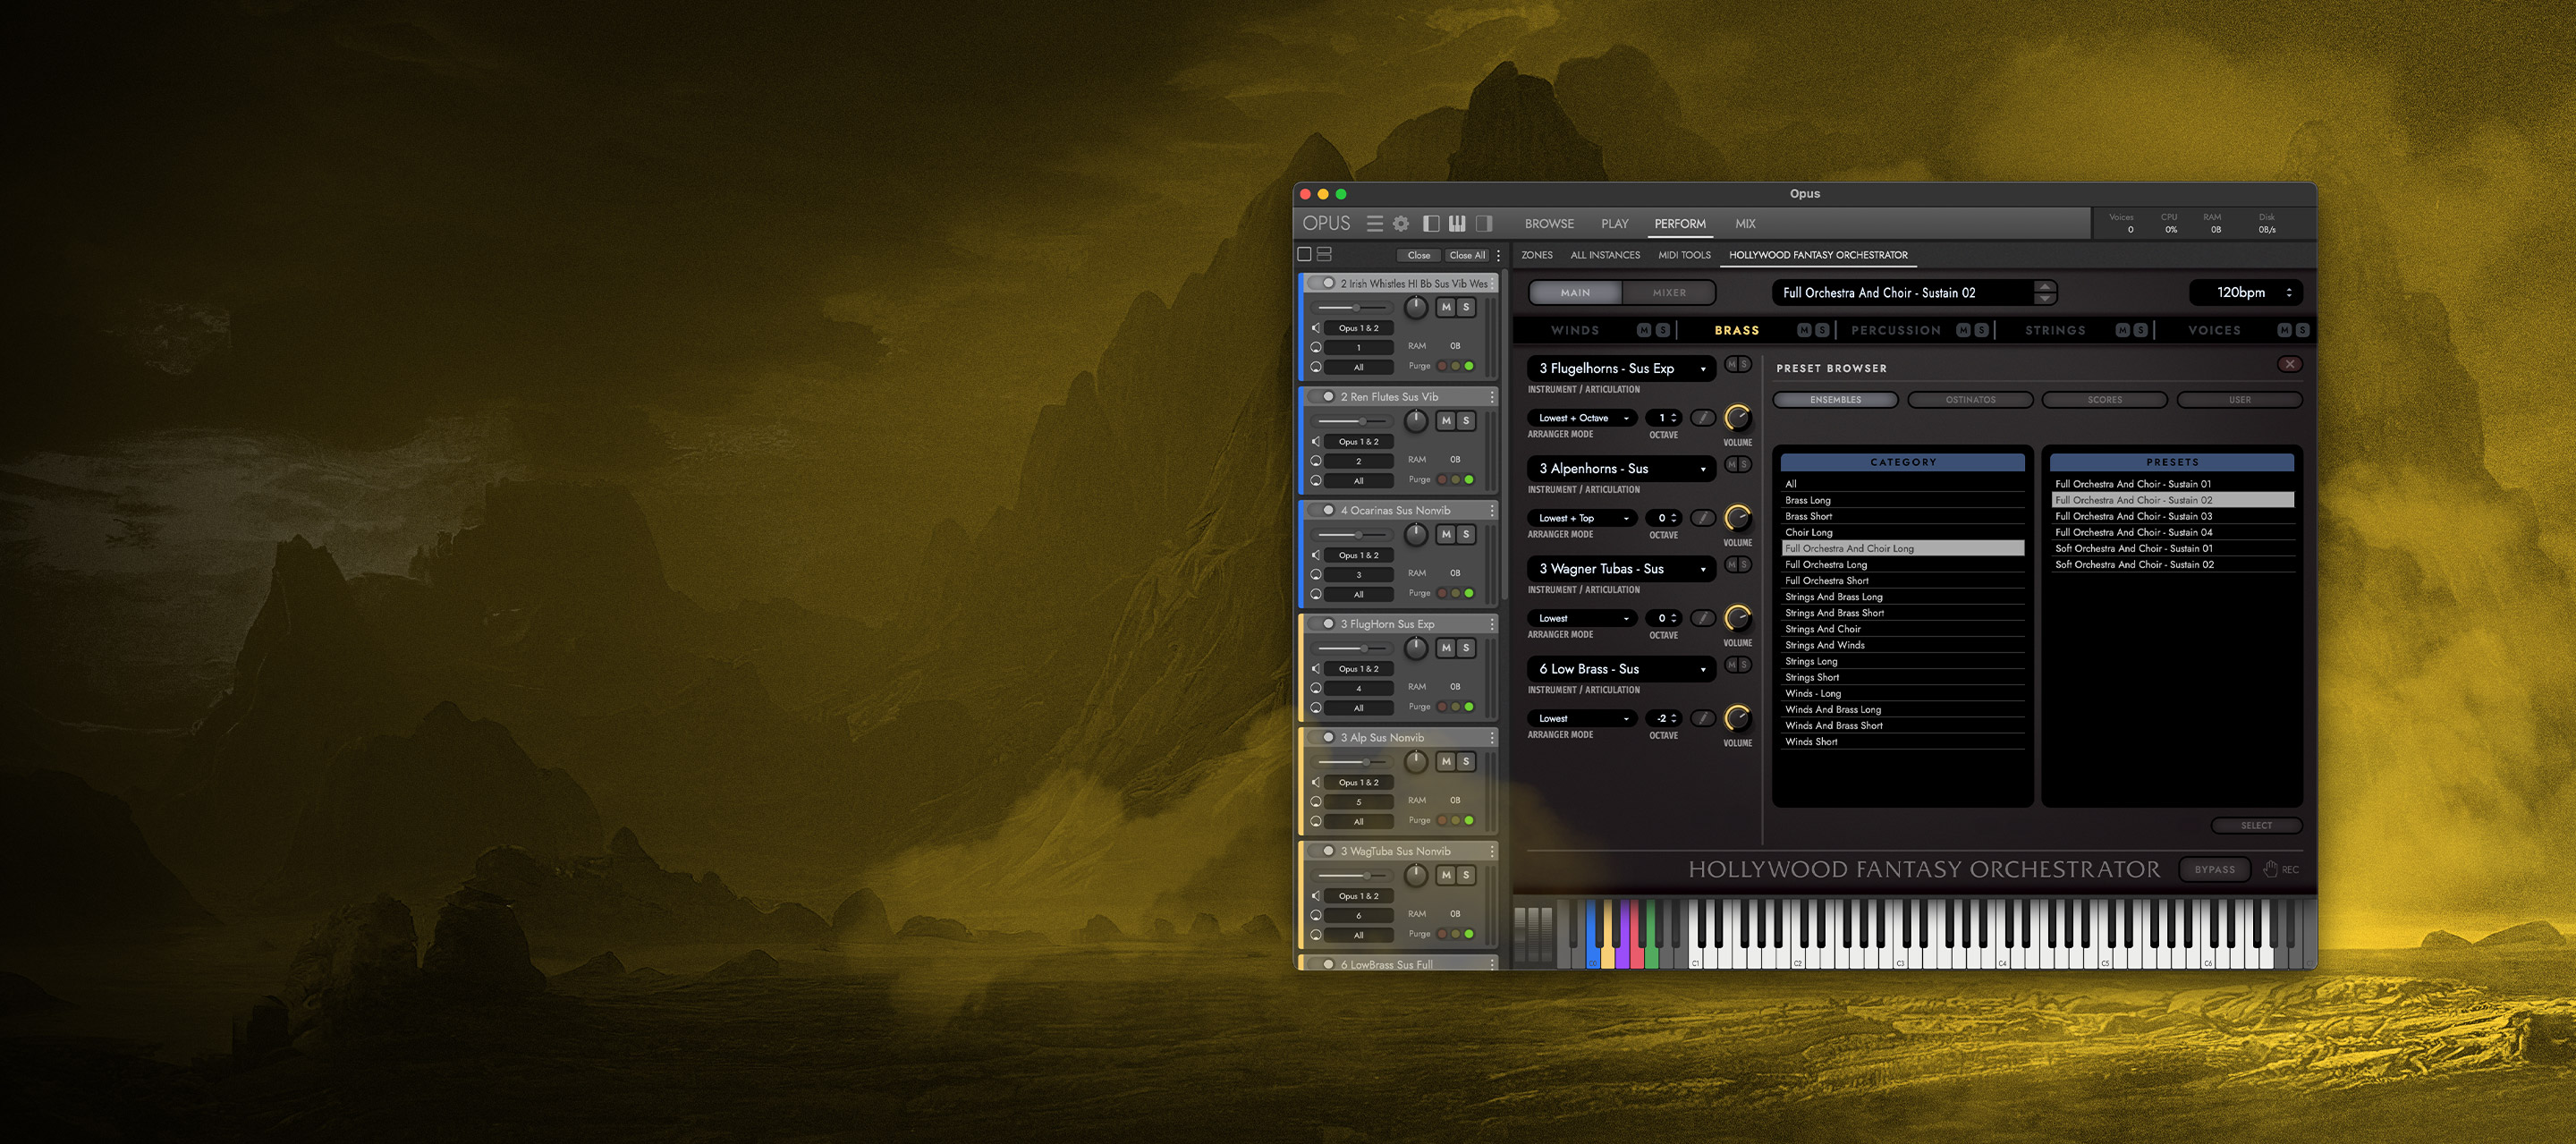Image resolution: width=2576 pixels, height=1144 pixels.
Task: Mute the 2 Irish Whistles instrument
Action: pos(1446,308)
